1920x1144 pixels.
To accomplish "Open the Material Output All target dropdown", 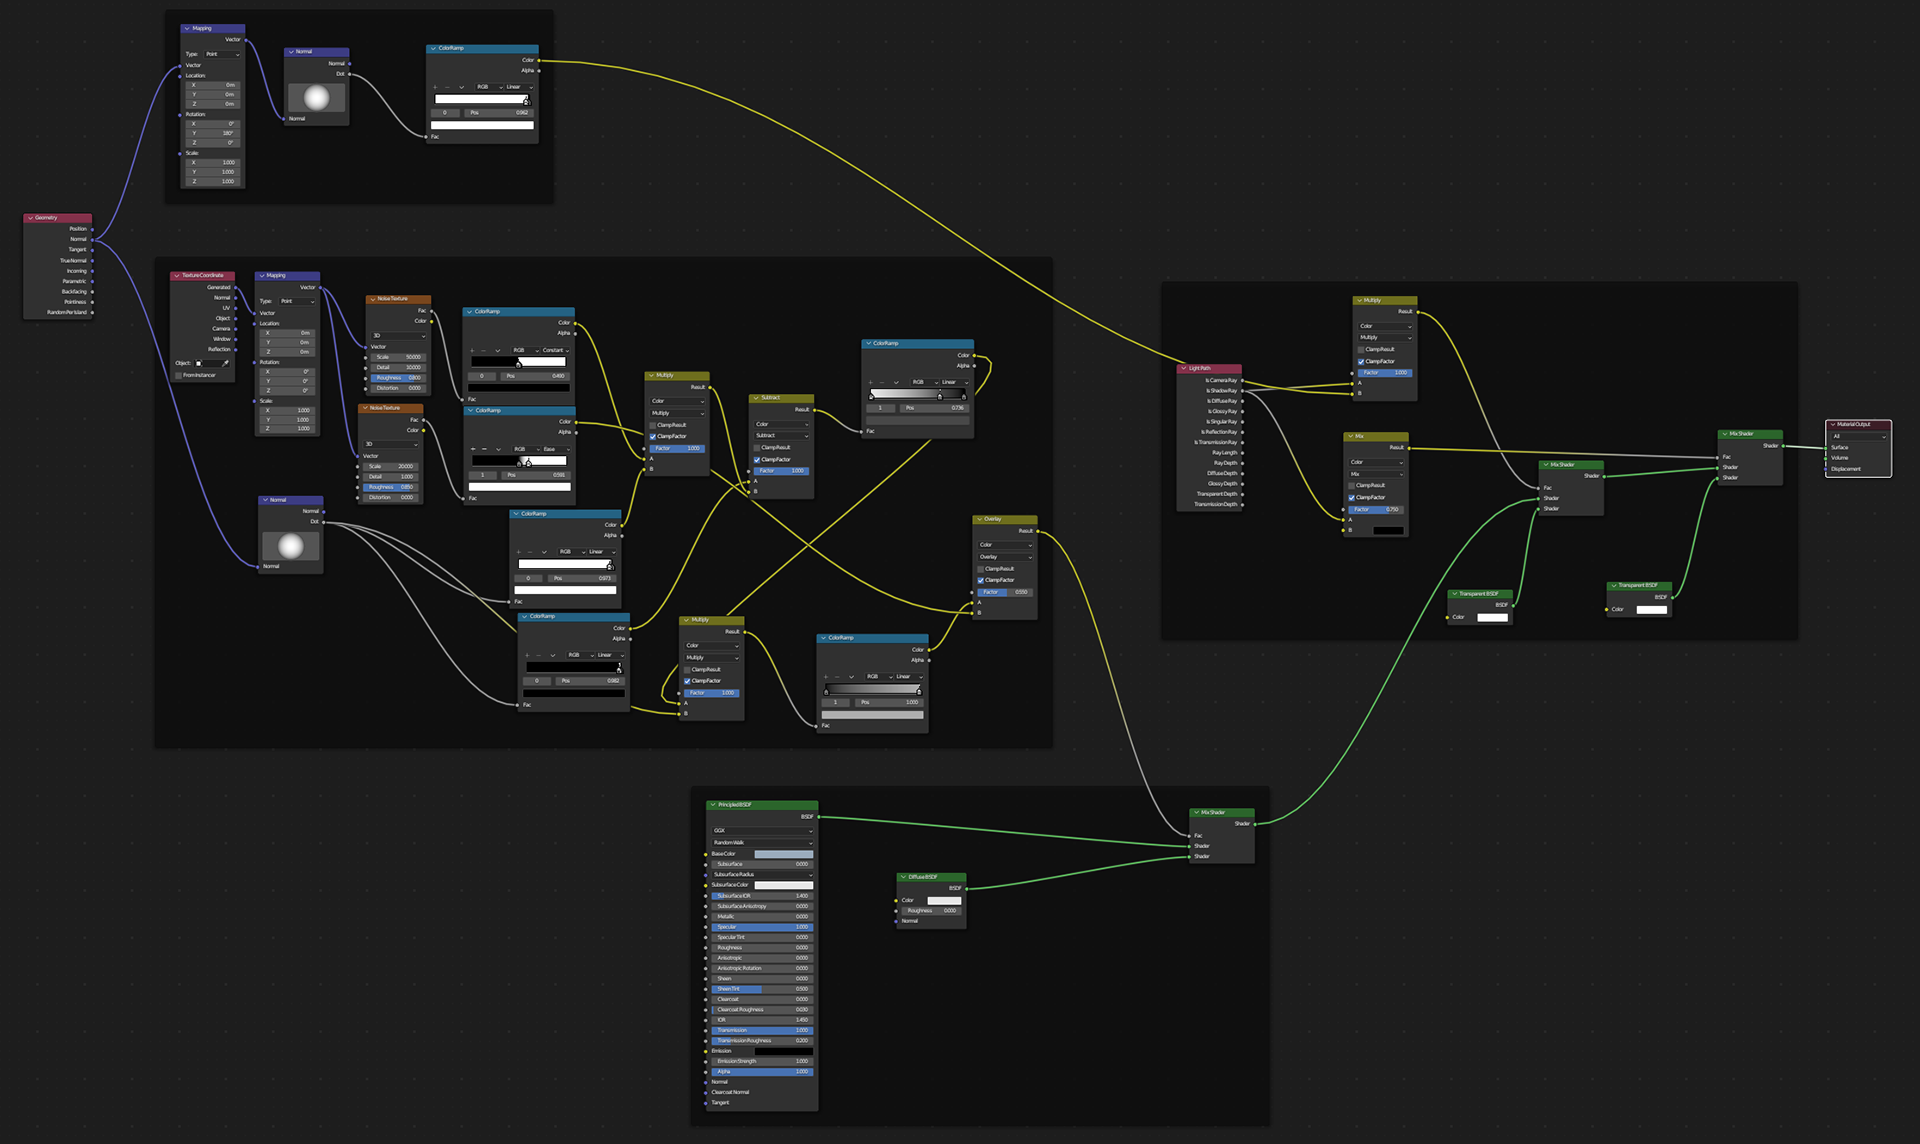I will [x=1859, y=436].
